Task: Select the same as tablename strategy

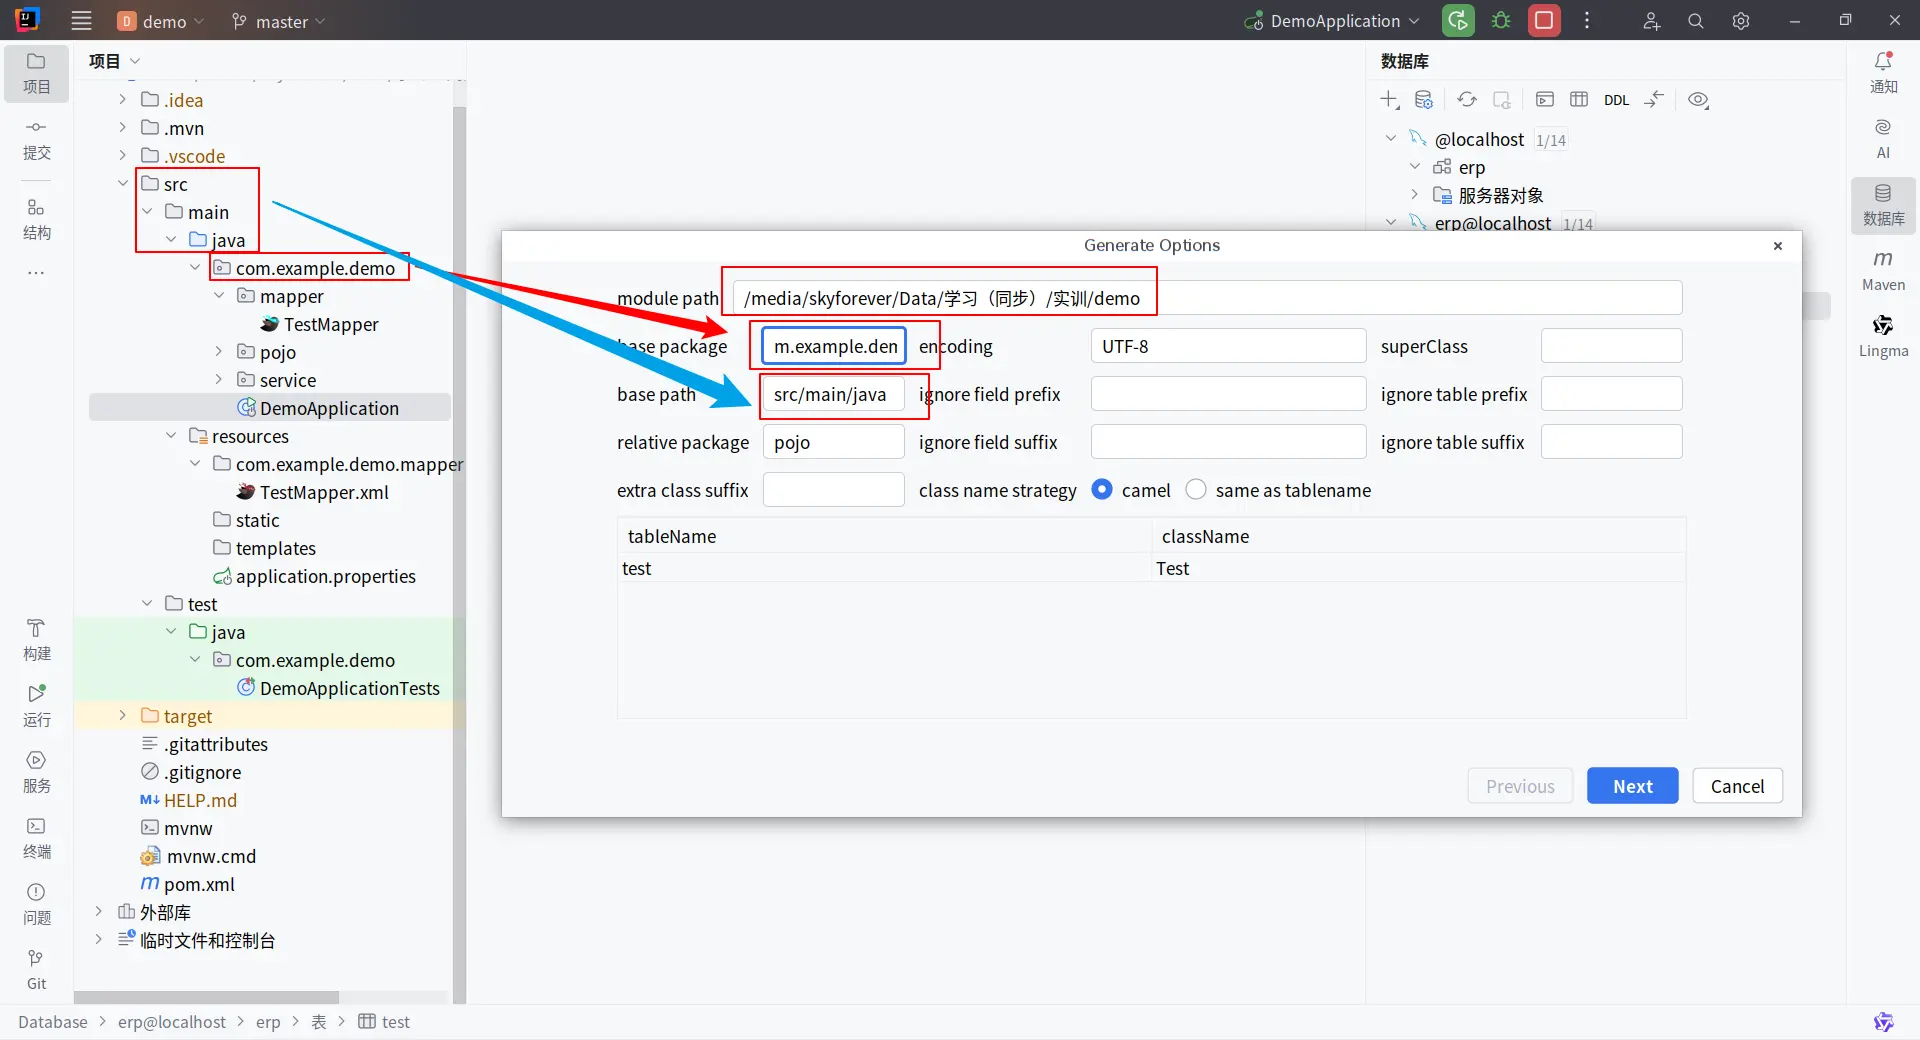Action: tap(1196, 490)
